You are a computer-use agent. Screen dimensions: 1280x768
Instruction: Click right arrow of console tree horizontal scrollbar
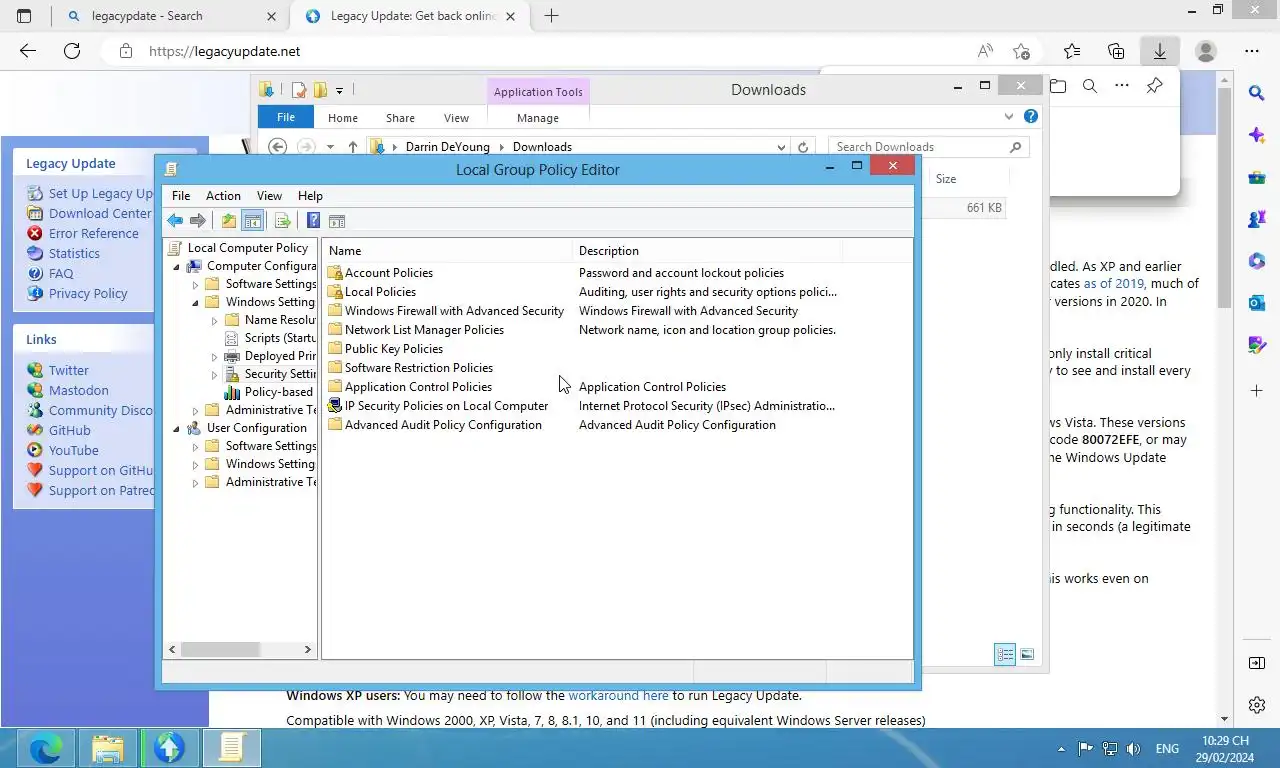point(307,650)
